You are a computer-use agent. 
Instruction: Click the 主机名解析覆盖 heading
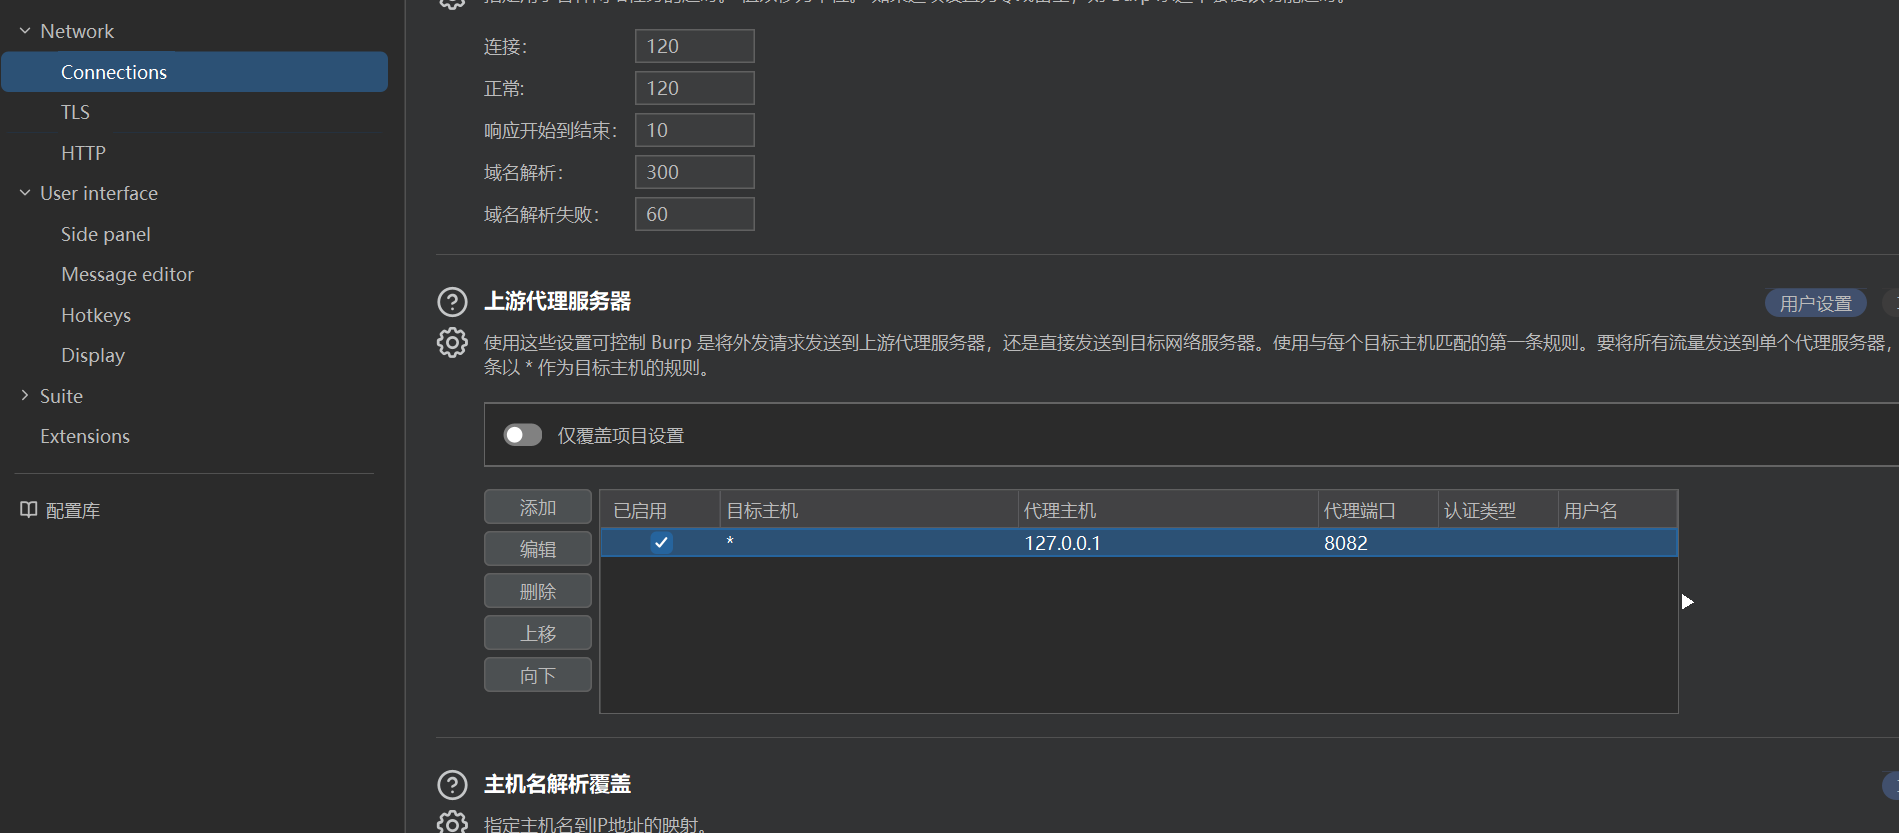tap(558, 784)
